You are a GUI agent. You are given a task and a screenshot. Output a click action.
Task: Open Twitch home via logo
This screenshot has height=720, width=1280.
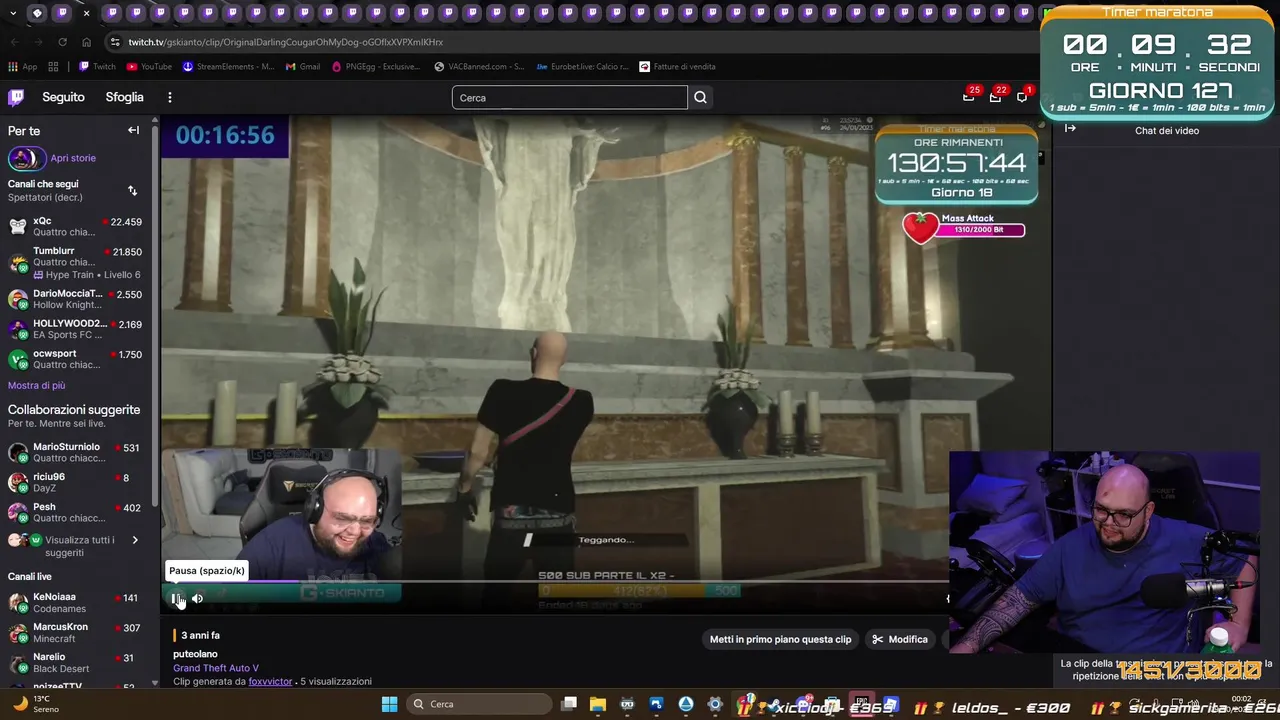[16, 97]
